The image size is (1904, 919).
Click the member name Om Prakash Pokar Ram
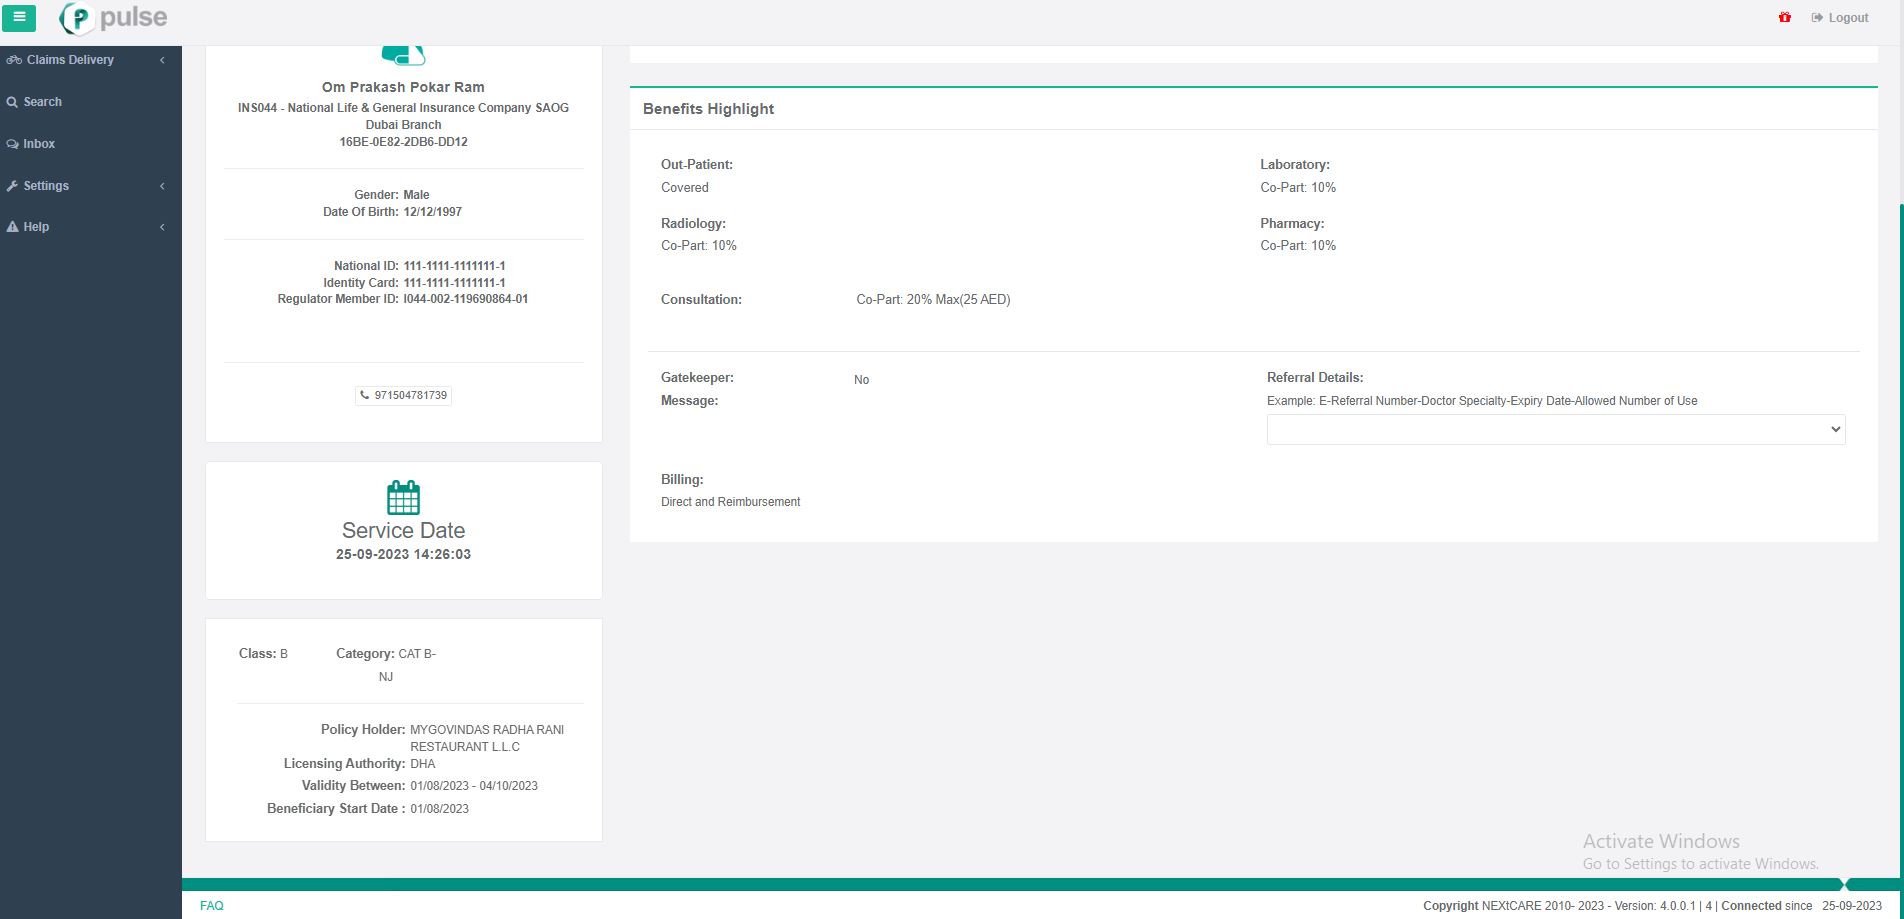pyautogui.click(x=403, y=87)
